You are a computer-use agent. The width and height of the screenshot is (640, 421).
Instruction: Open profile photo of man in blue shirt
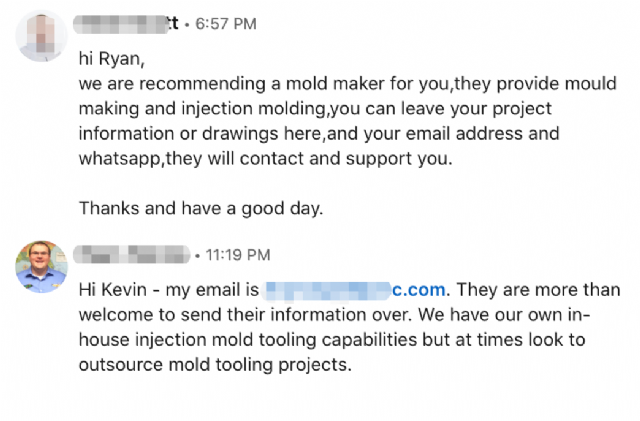pos(41,267)
